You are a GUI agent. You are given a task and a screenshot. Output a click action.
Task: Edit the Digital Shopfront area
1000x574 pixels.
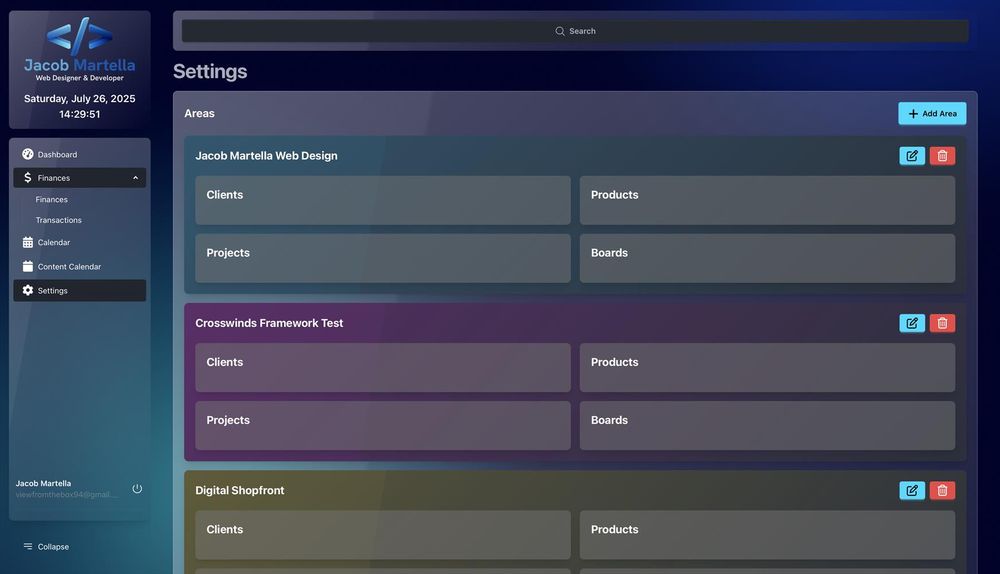[x=912, y=490]
